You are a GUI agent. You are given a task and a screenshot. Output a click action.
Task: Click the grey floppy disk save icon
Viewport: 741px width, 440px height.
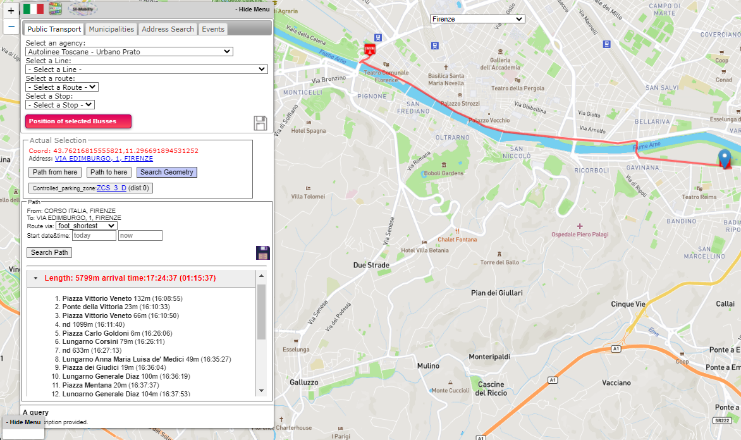260,123
